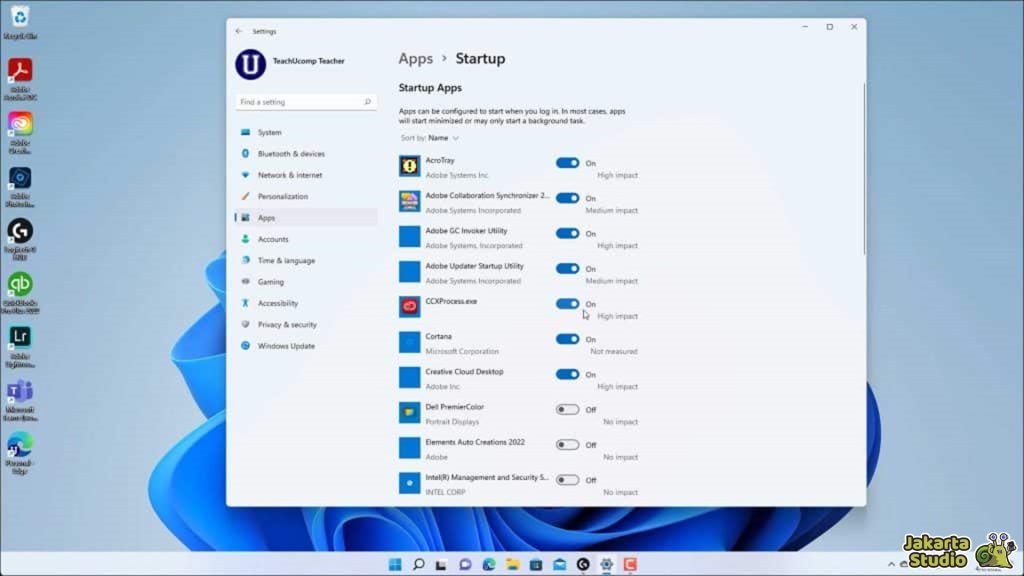Click the AcroTray app icon
Viewport: 1024px width, 576px height.
[409, 166]
